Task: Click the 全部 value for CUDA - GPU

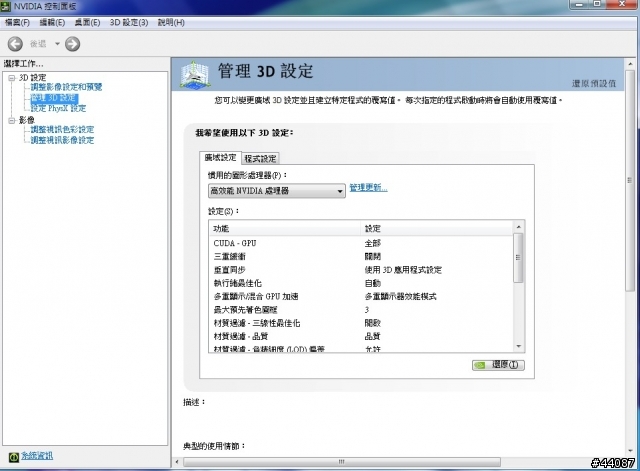Action: pos(372,243)
